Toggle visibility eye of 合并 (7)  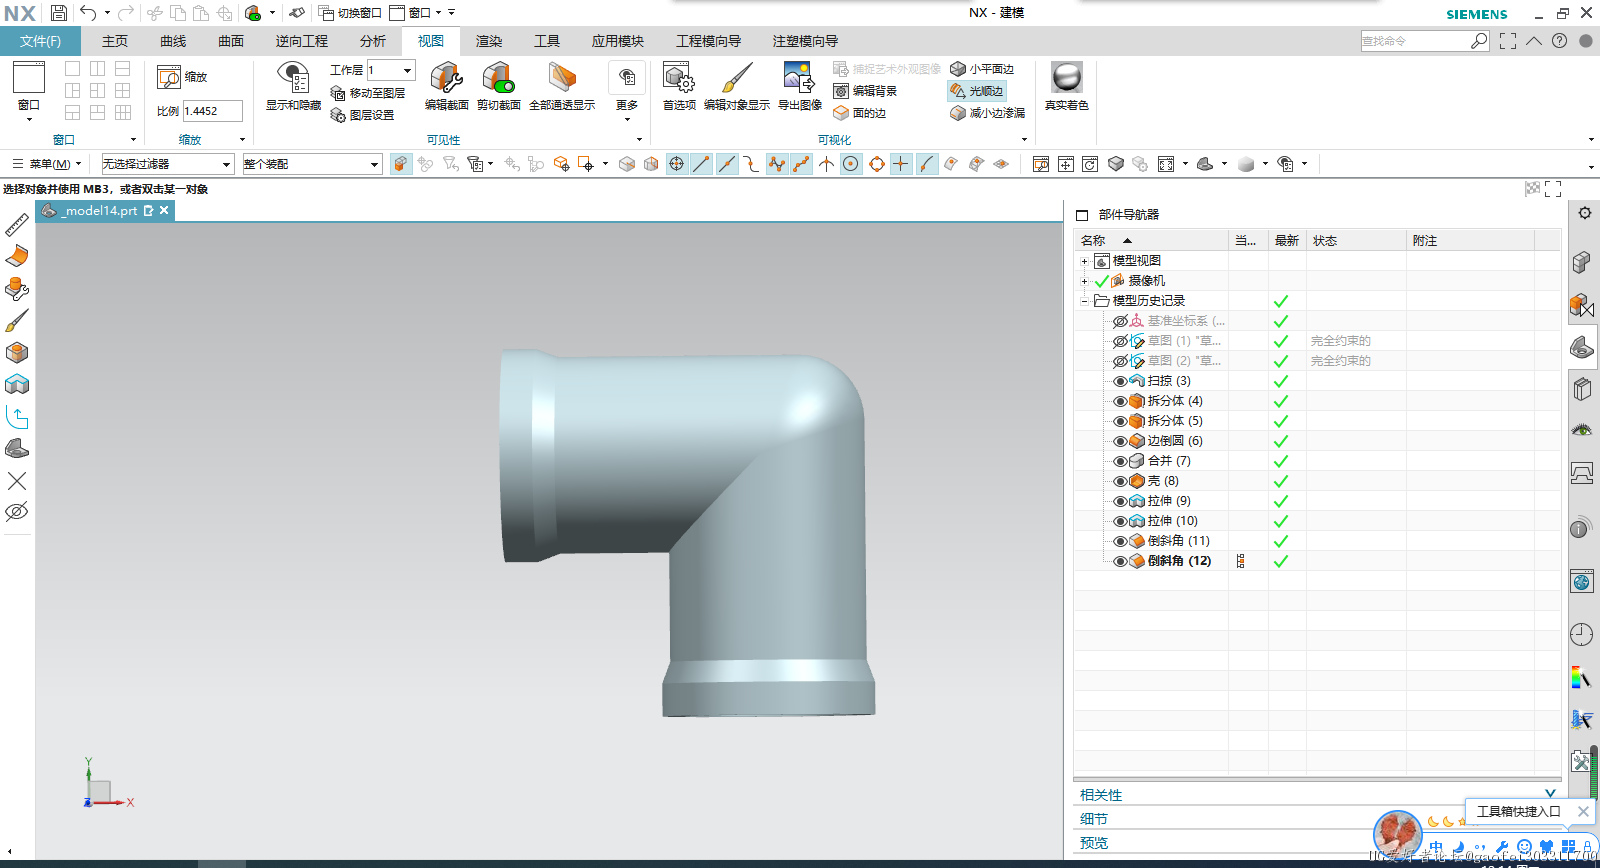pos(1120,461)
